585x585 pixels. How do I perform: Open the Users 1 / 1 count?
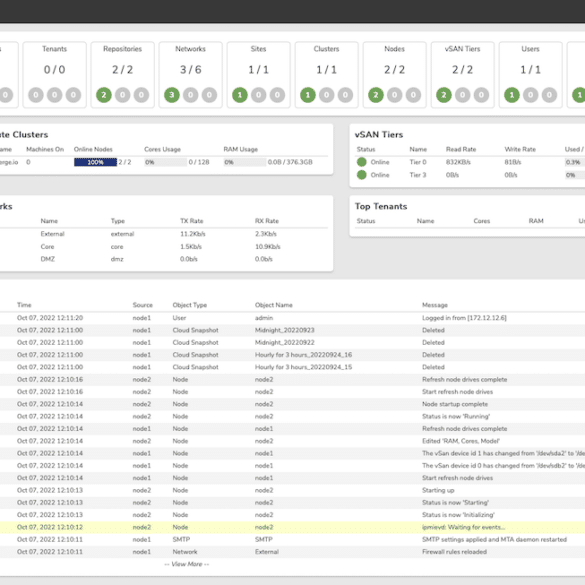coord(530,69)
